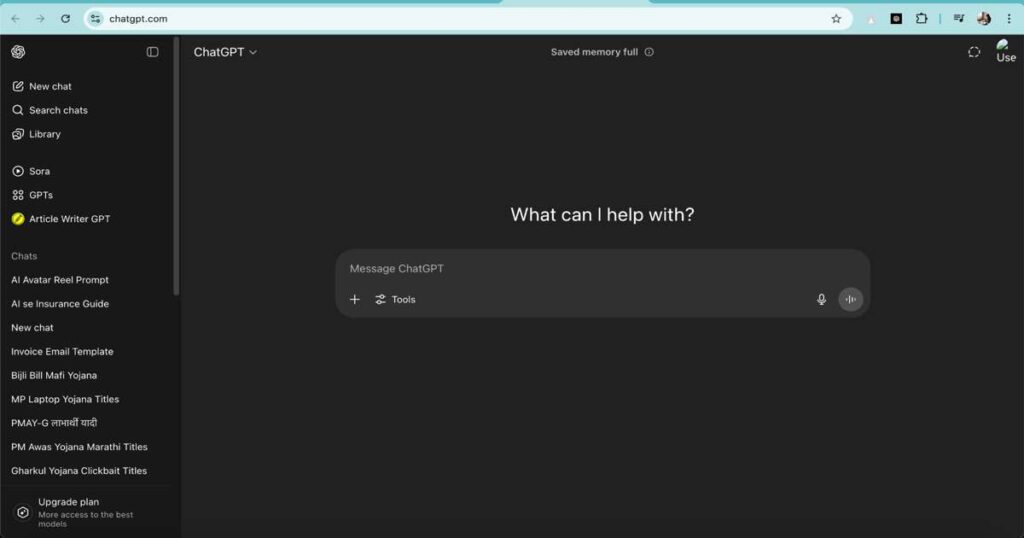Open the ChatGPT model selector dropdown
1024x538 pixels.
[225, 52]
